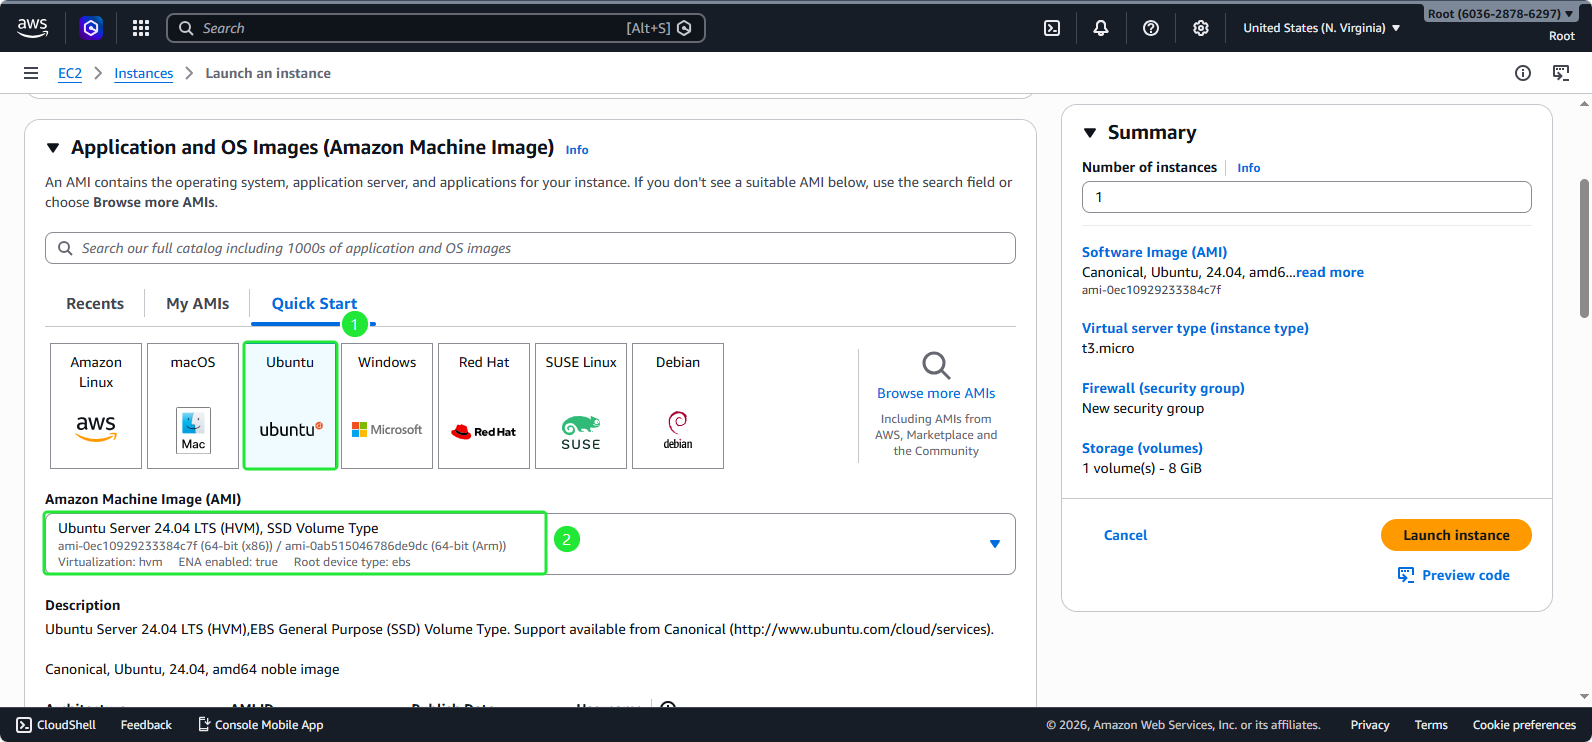This screenshot has height=742, width=1592.
Task: Open Firewall (security group) summary link
Action: click(x=1163, y=388)
